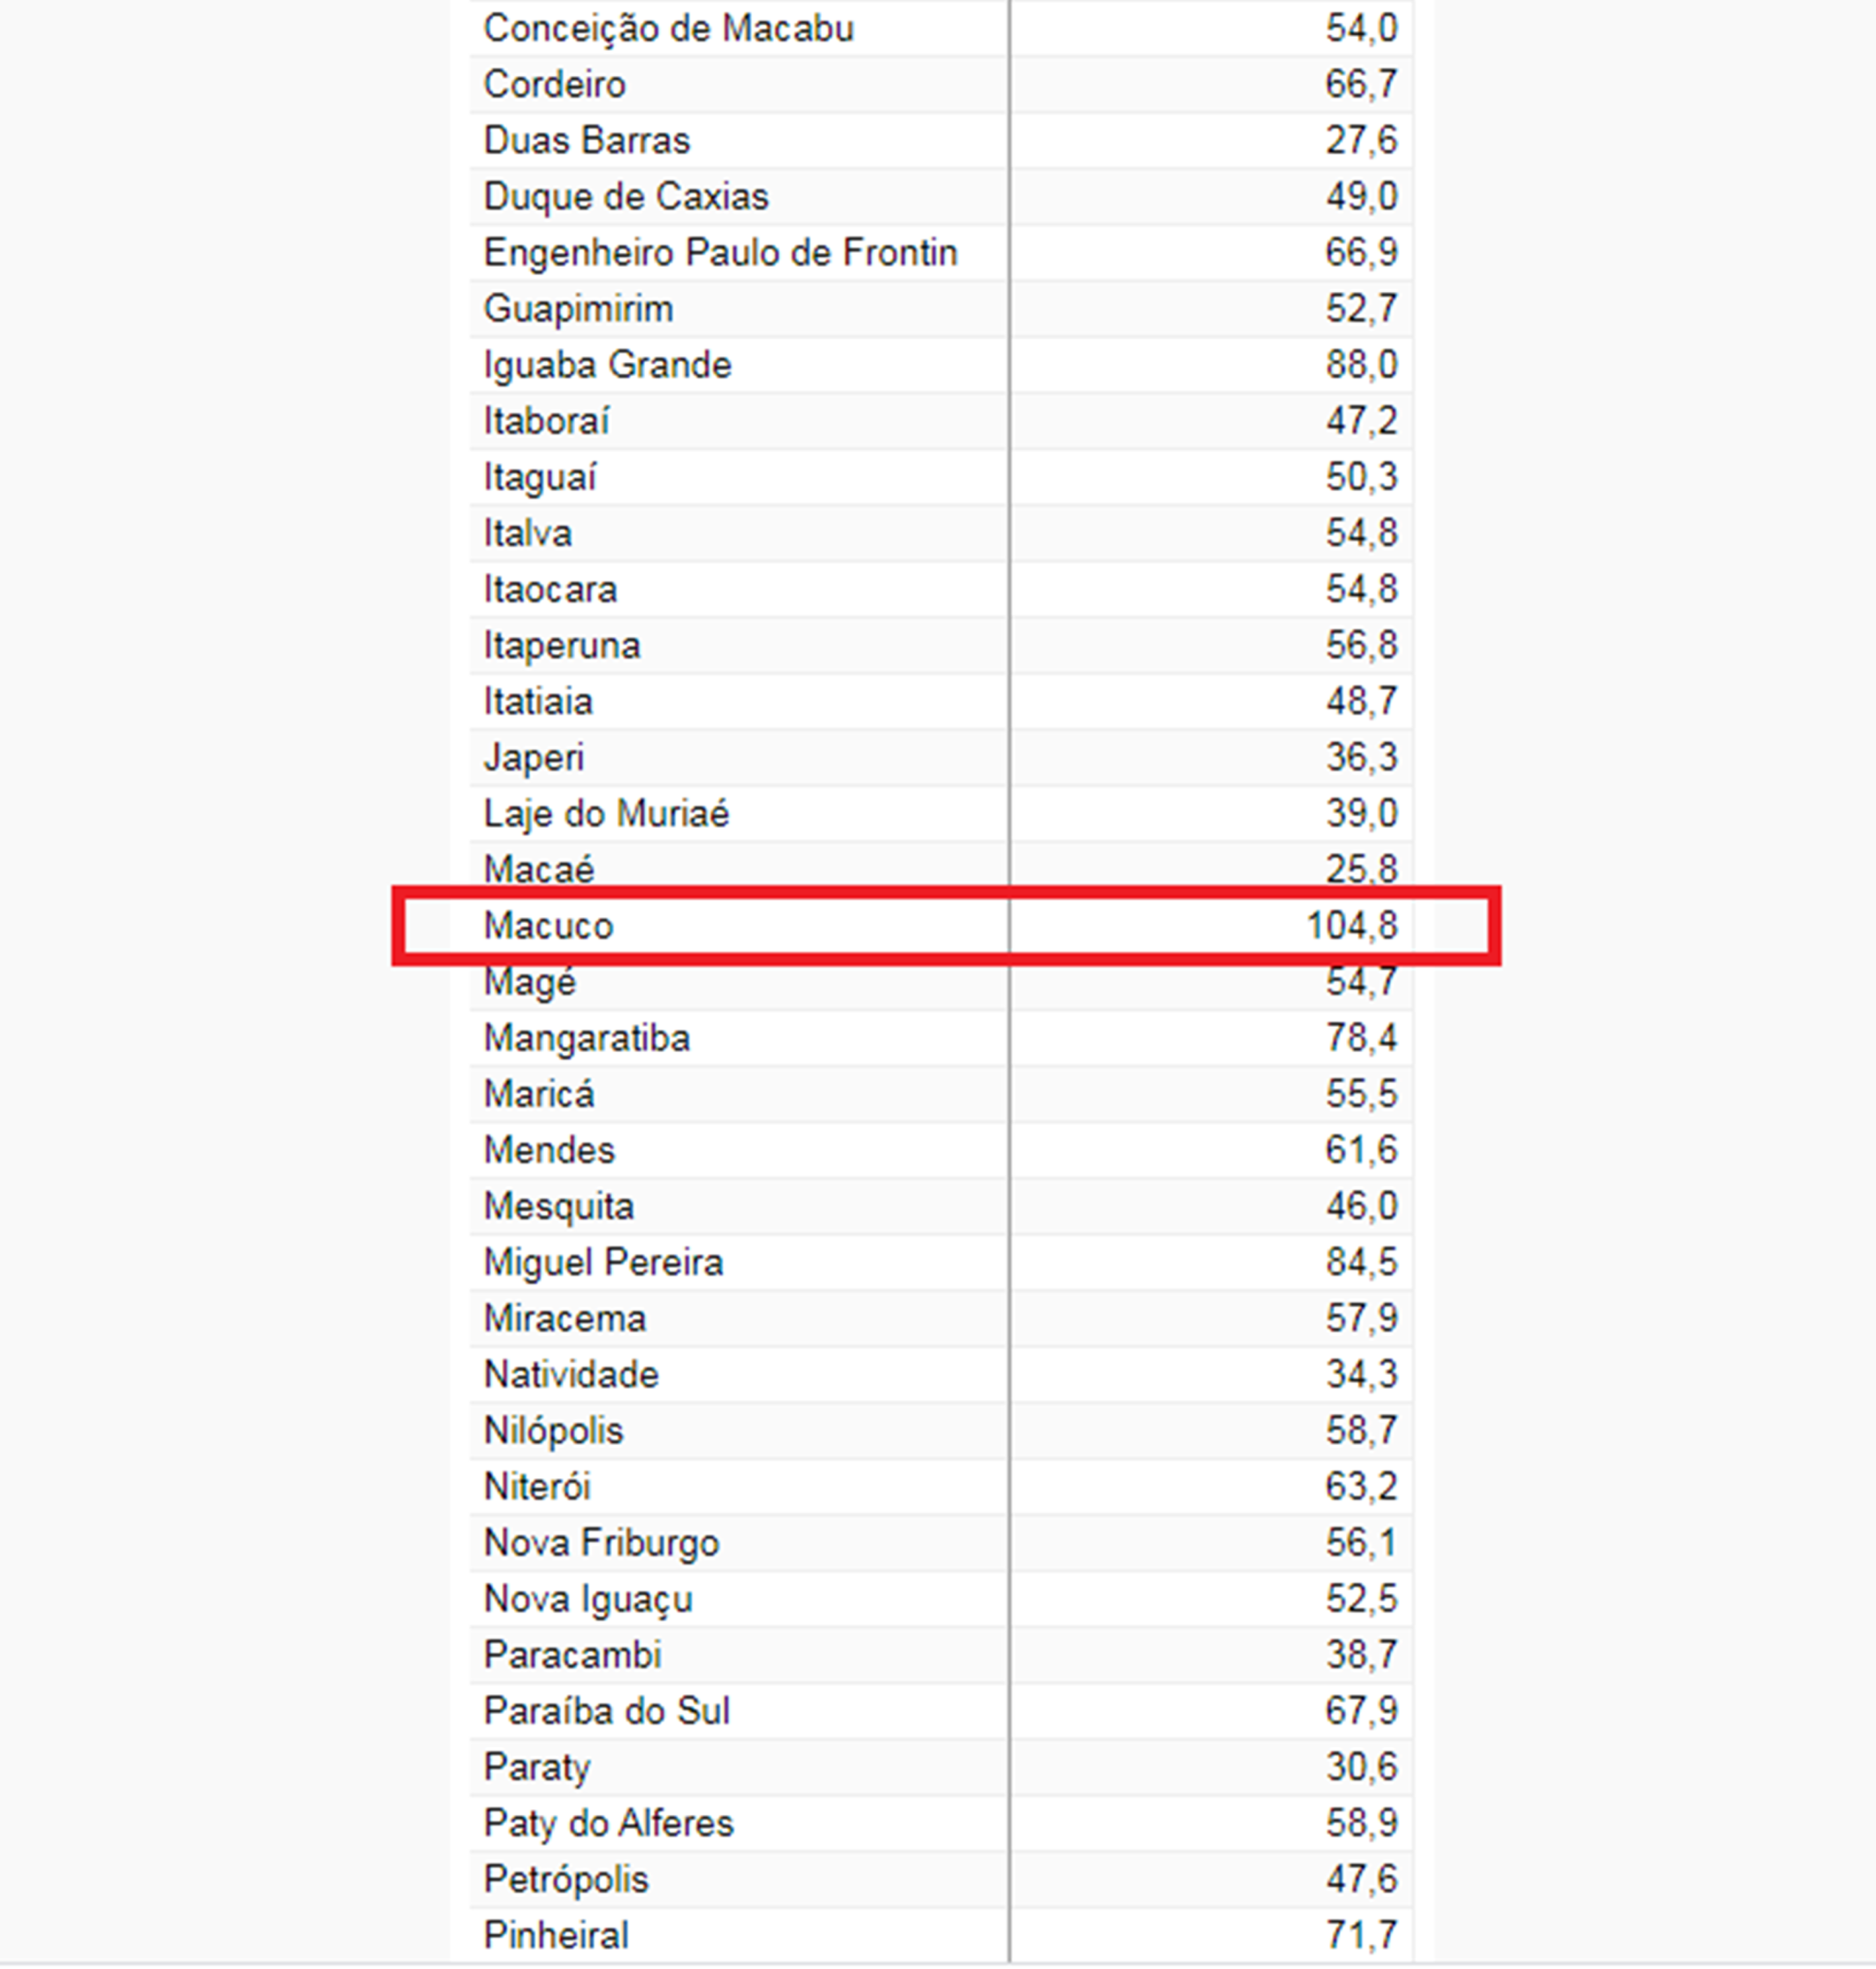Select the 104,8 value cell
Image resolution: width=1876 pixels, height=1969 pixels.
pos(1351,926)
